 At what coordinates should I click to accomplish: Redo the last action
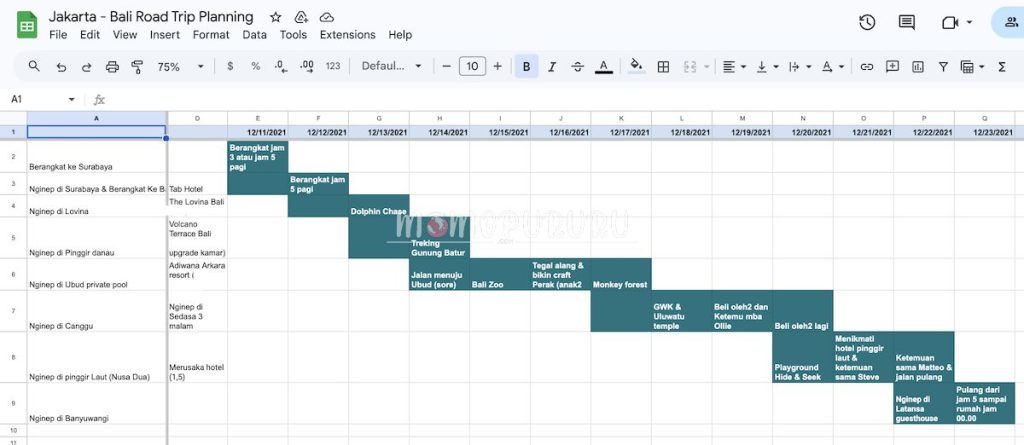tap(86, 67)
